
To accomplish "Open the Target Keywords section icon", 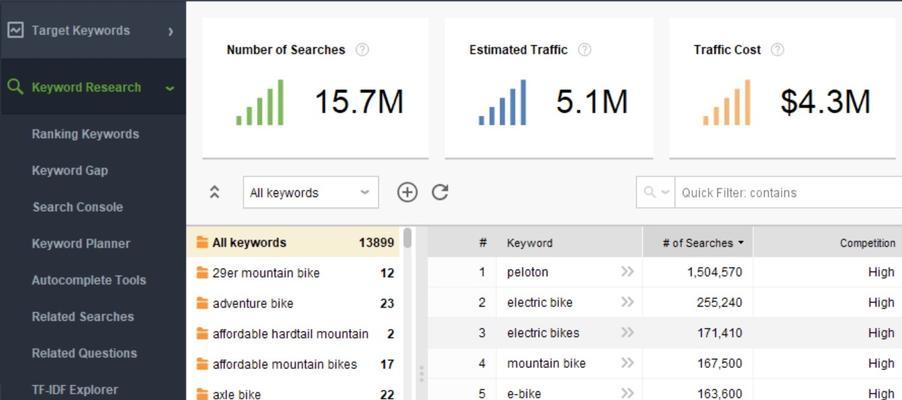I will click(16, 30).
